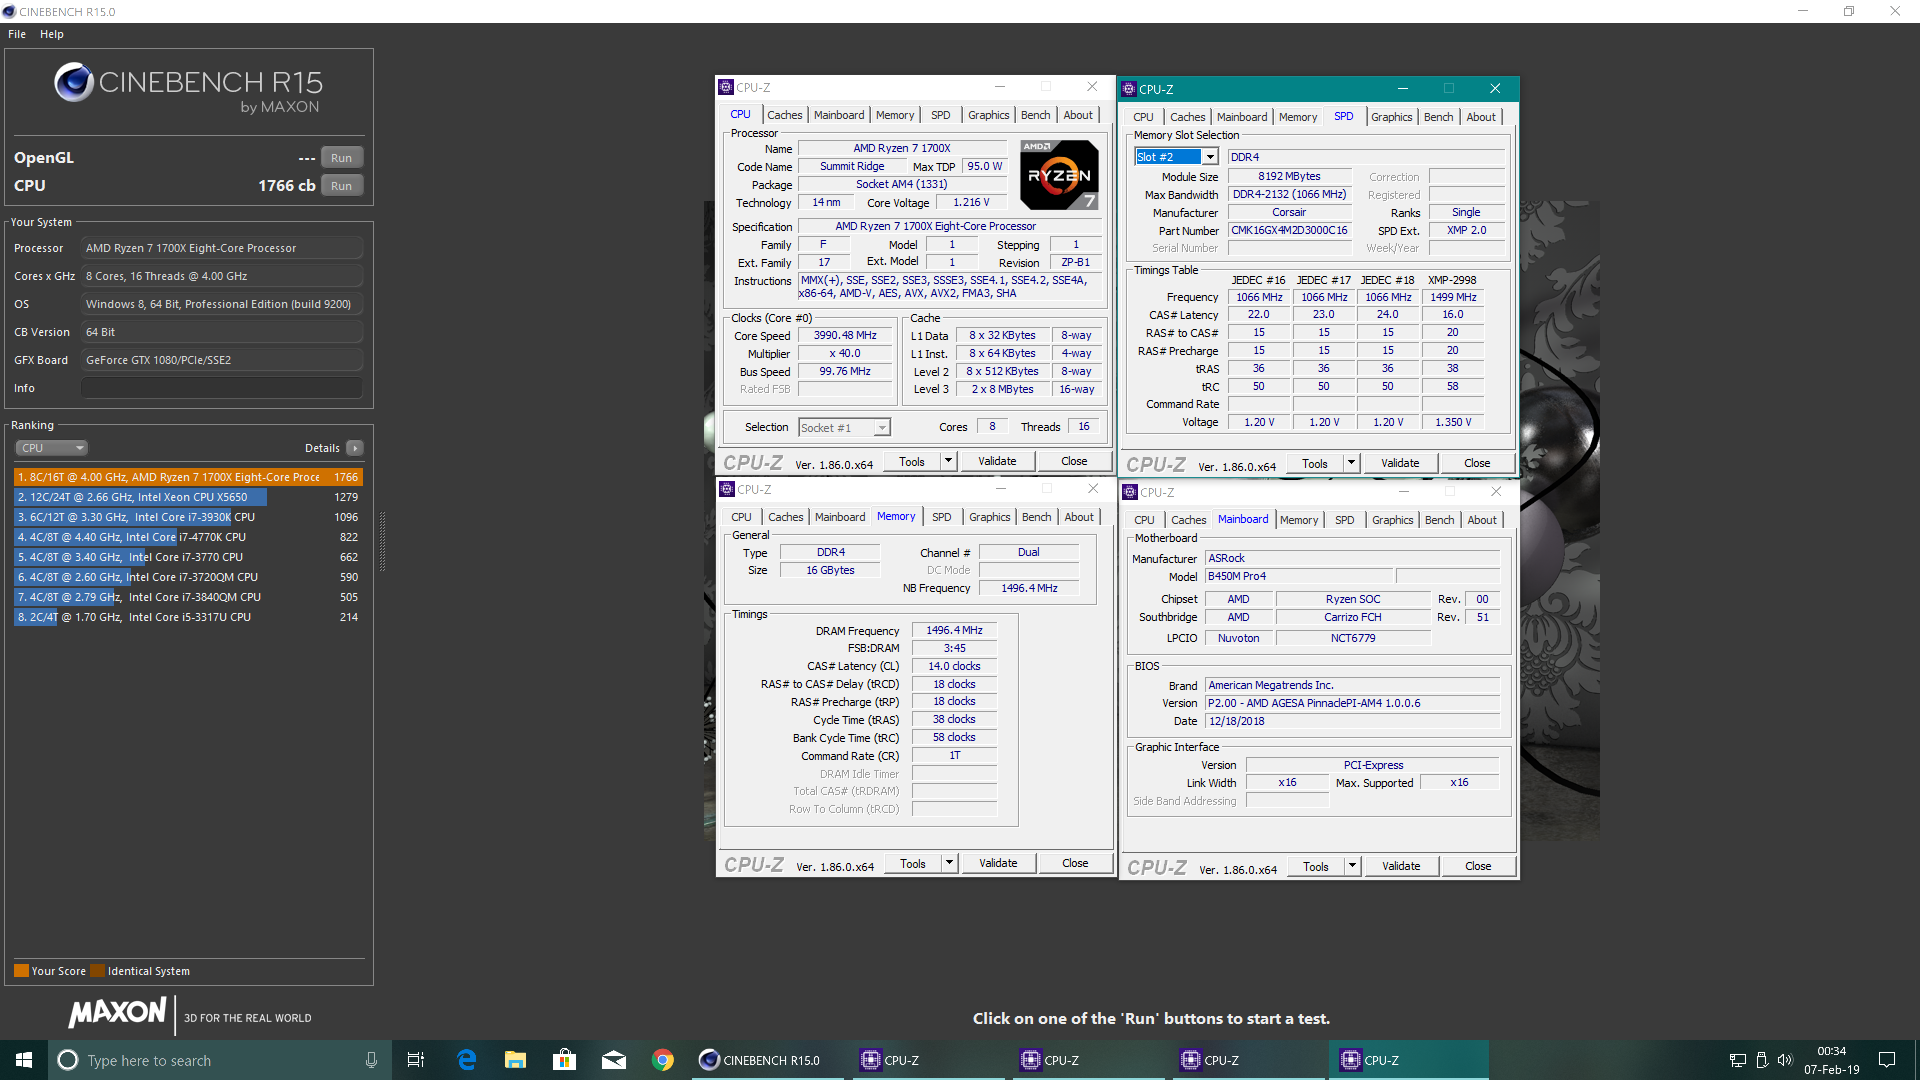
Task: Select ranking row Intel Xeon CPU X5650
Action: click(x=188, y=497)
